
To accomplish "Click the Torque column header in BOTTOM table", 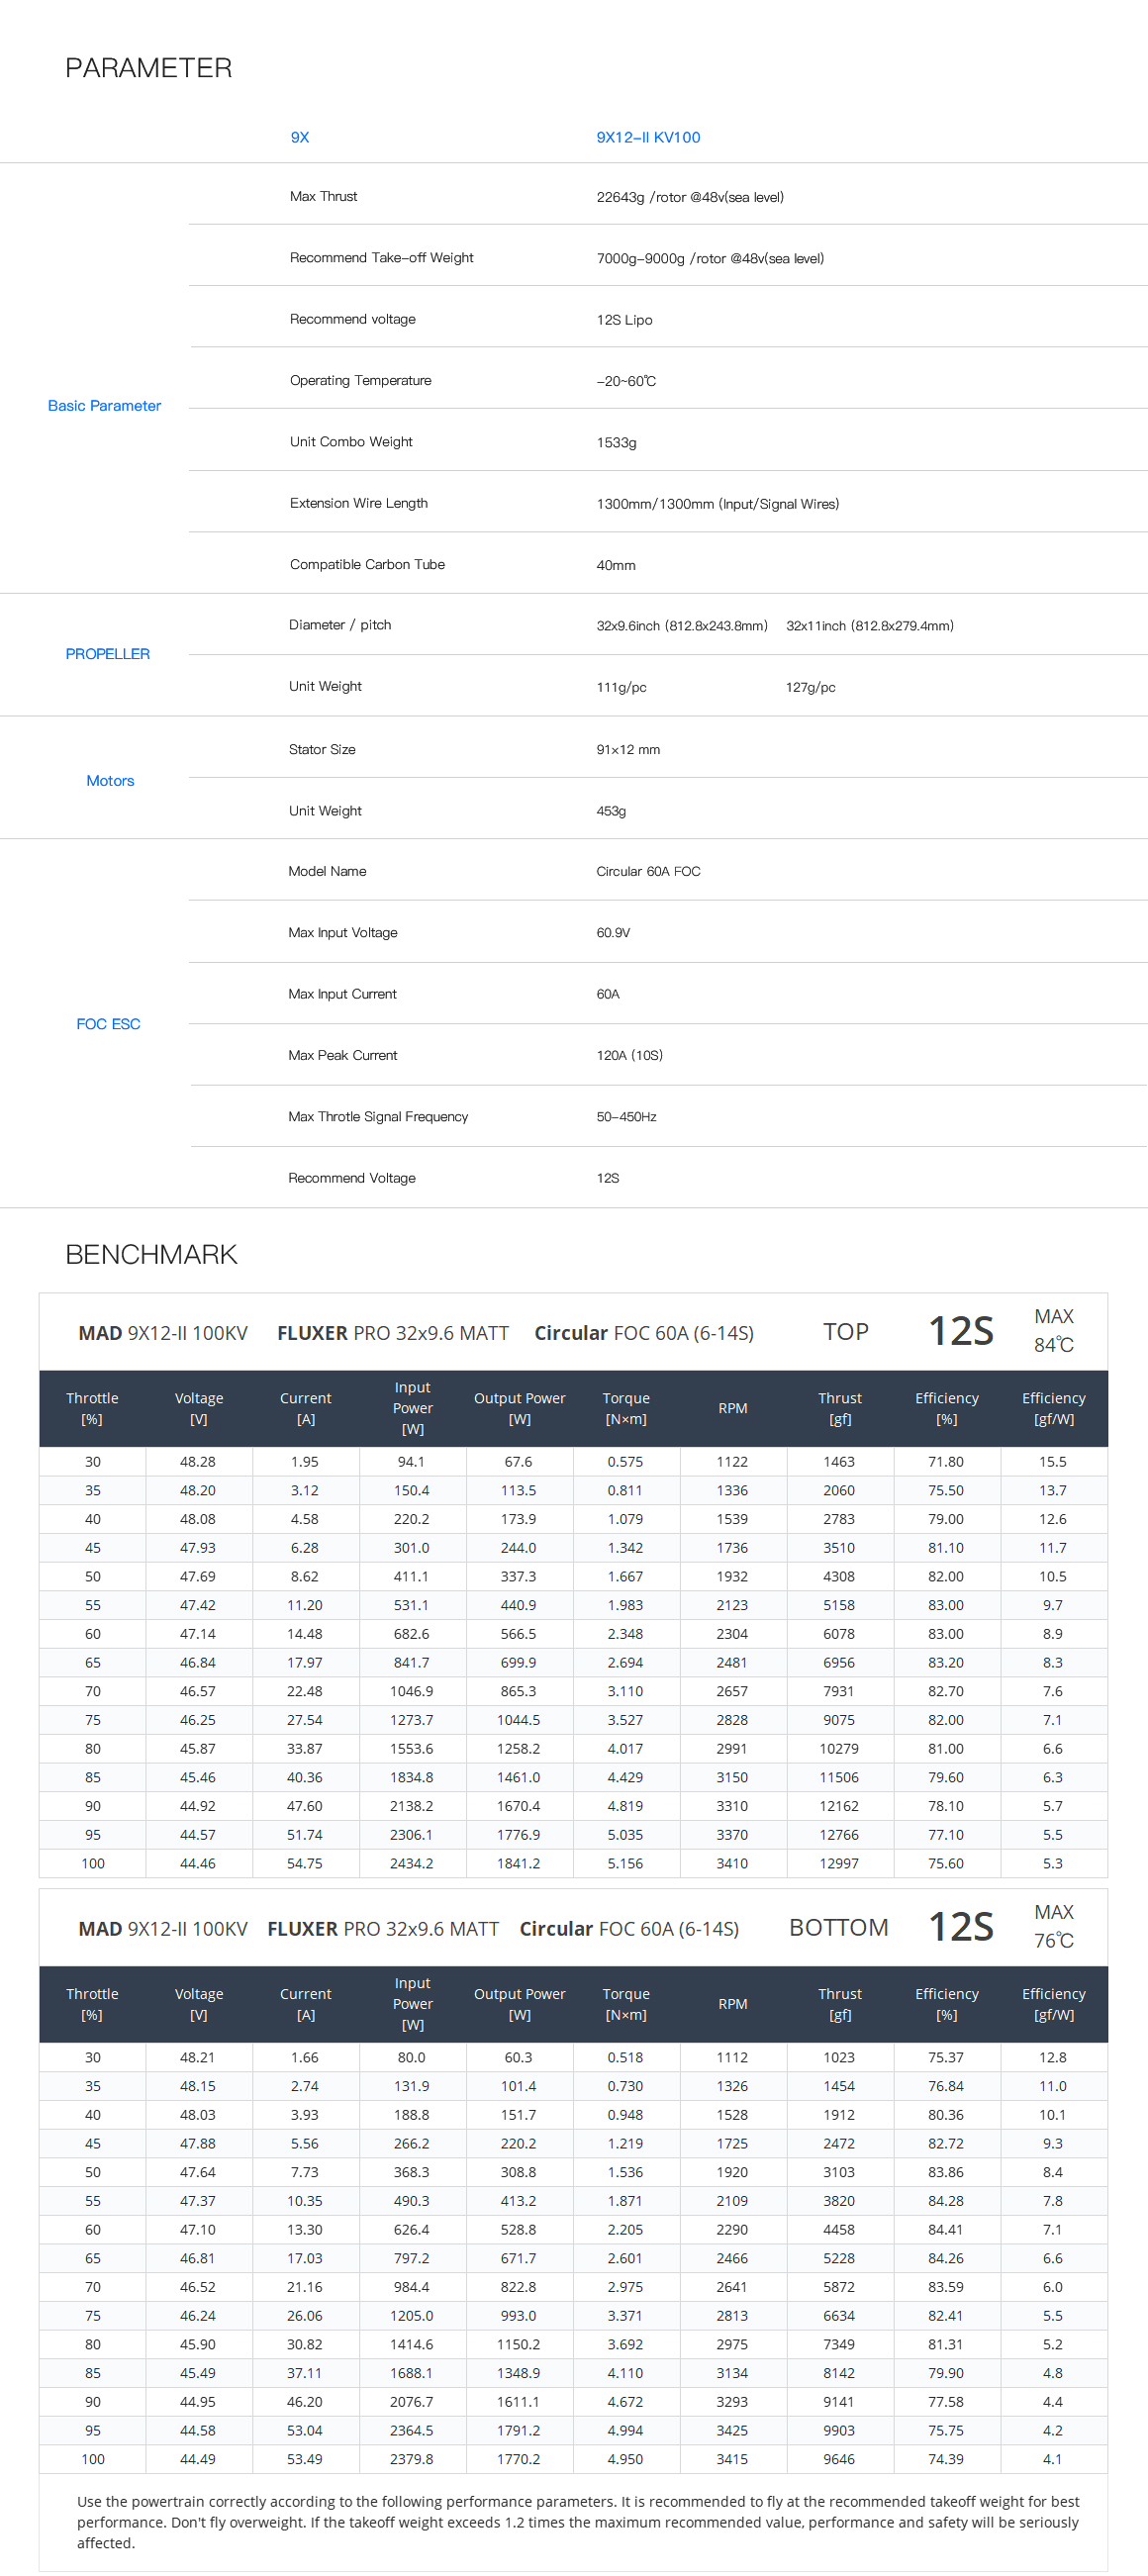I will pyautogui.click(x=626, y=2003).
